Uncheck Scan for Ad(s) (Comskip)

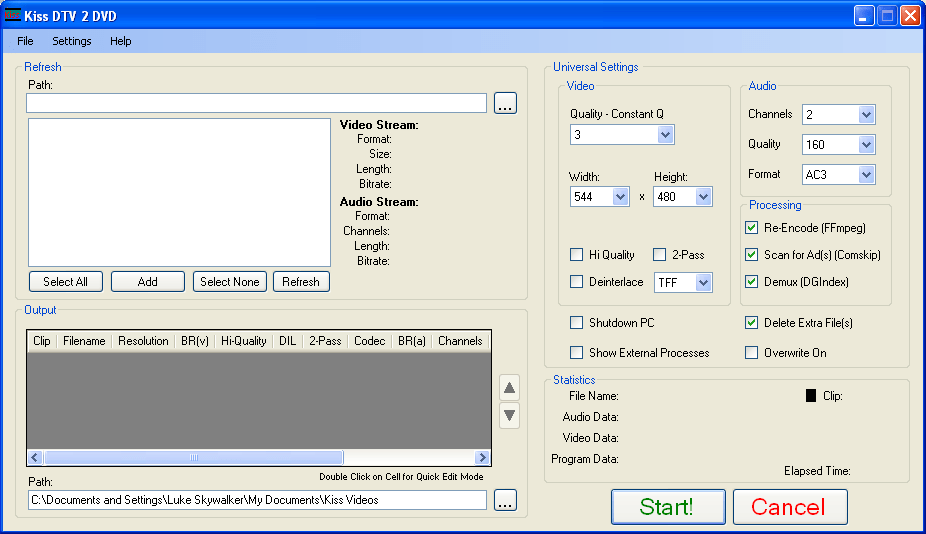(751, 255)
